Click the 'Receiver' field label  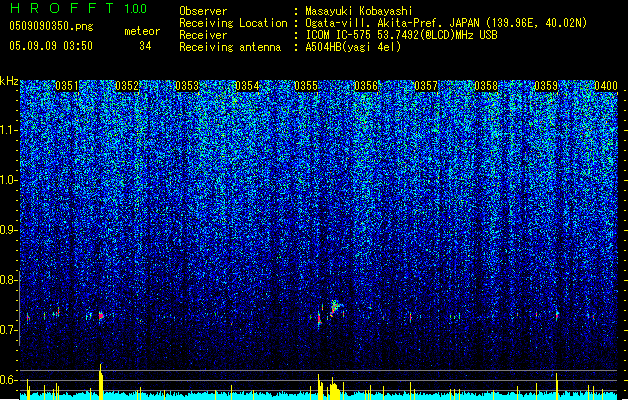(203, 35)
